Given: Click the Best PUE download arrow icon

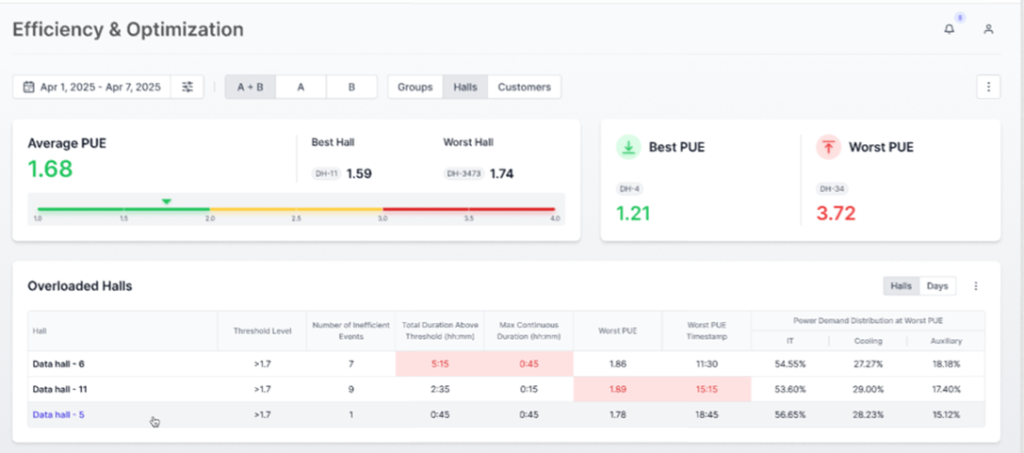Looking at the screenshot, I should 628,148.
